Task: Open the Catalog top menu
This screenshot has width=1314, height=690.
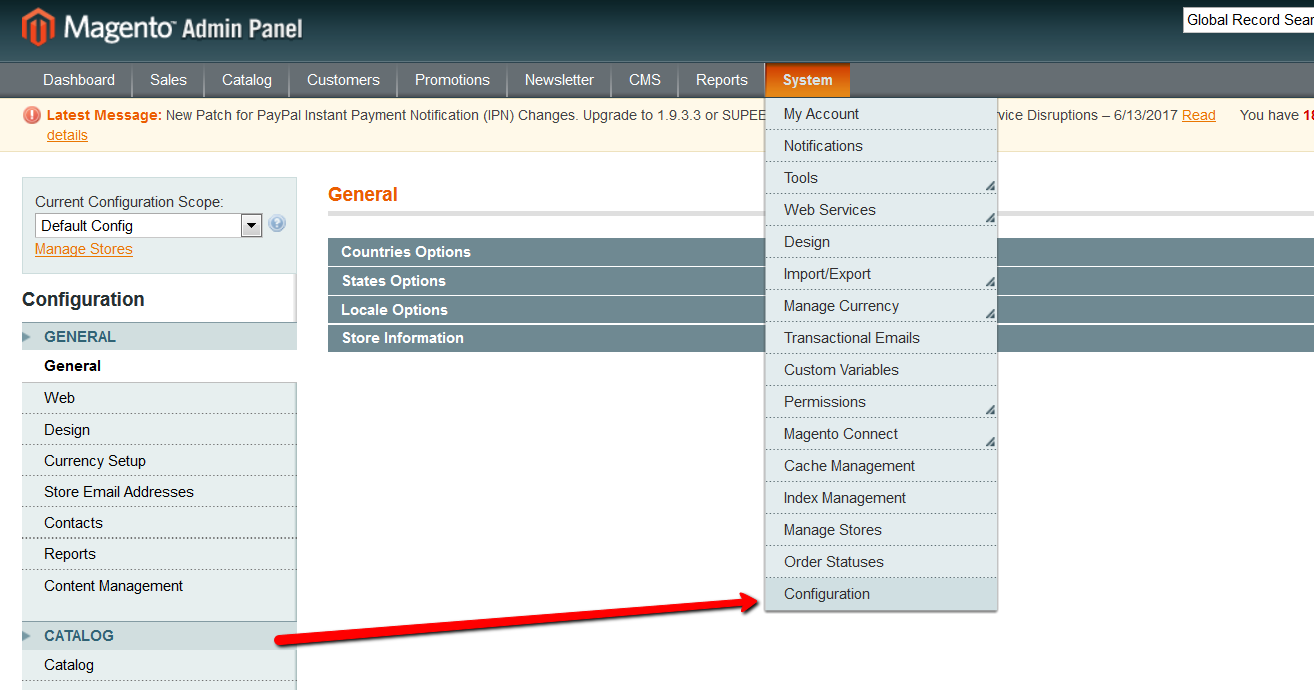Action: pyautogui.click(x=247, y=80)
